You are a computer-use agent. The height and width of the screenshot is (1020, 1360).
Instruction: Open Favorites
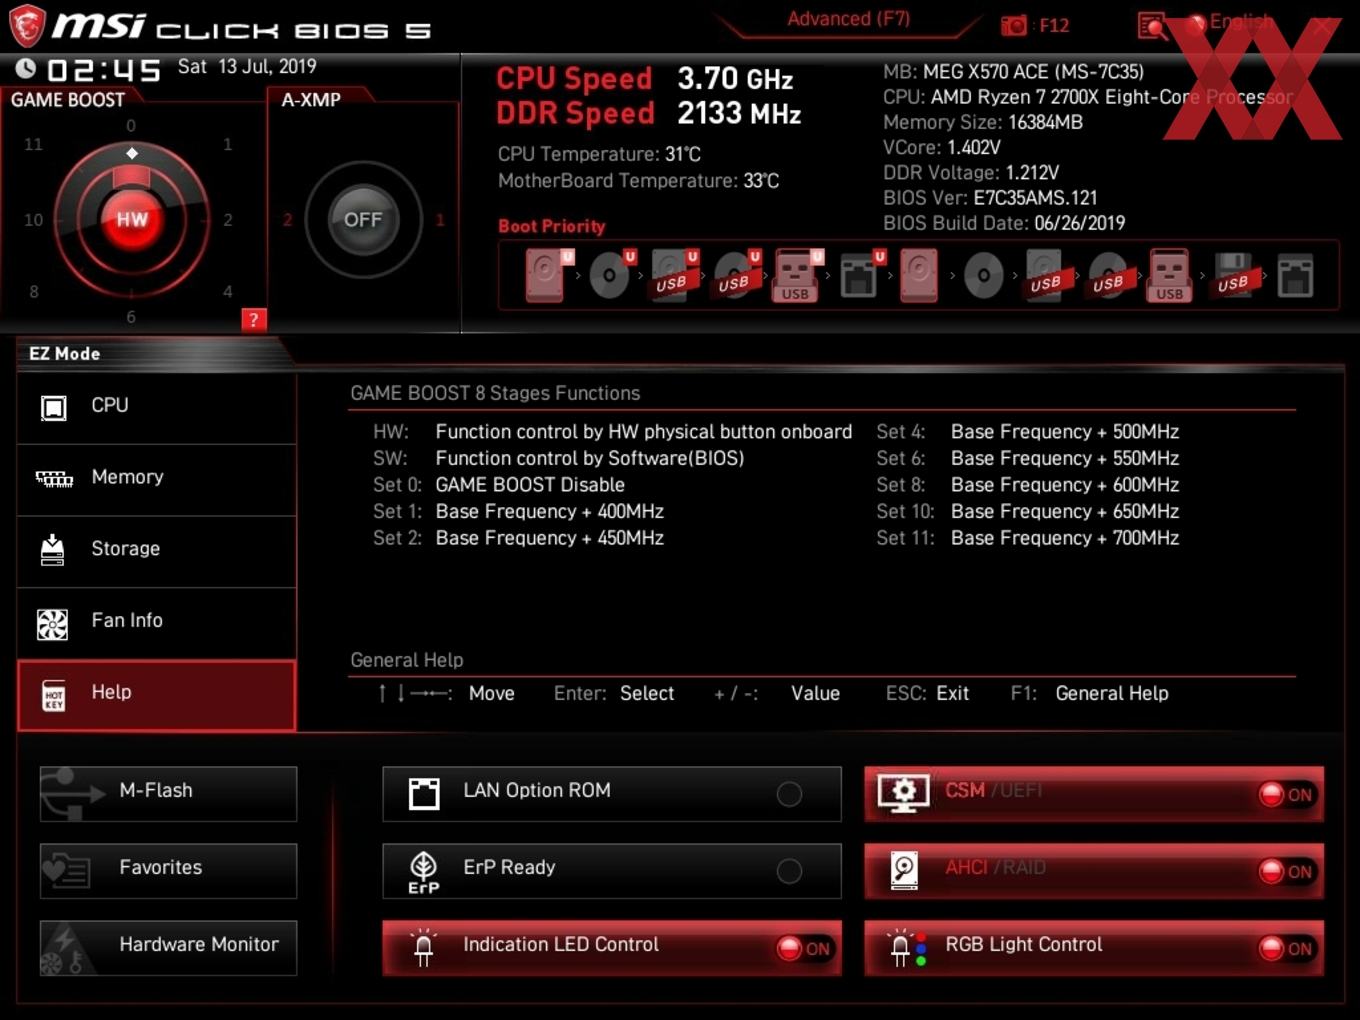(x=168, y=870)
